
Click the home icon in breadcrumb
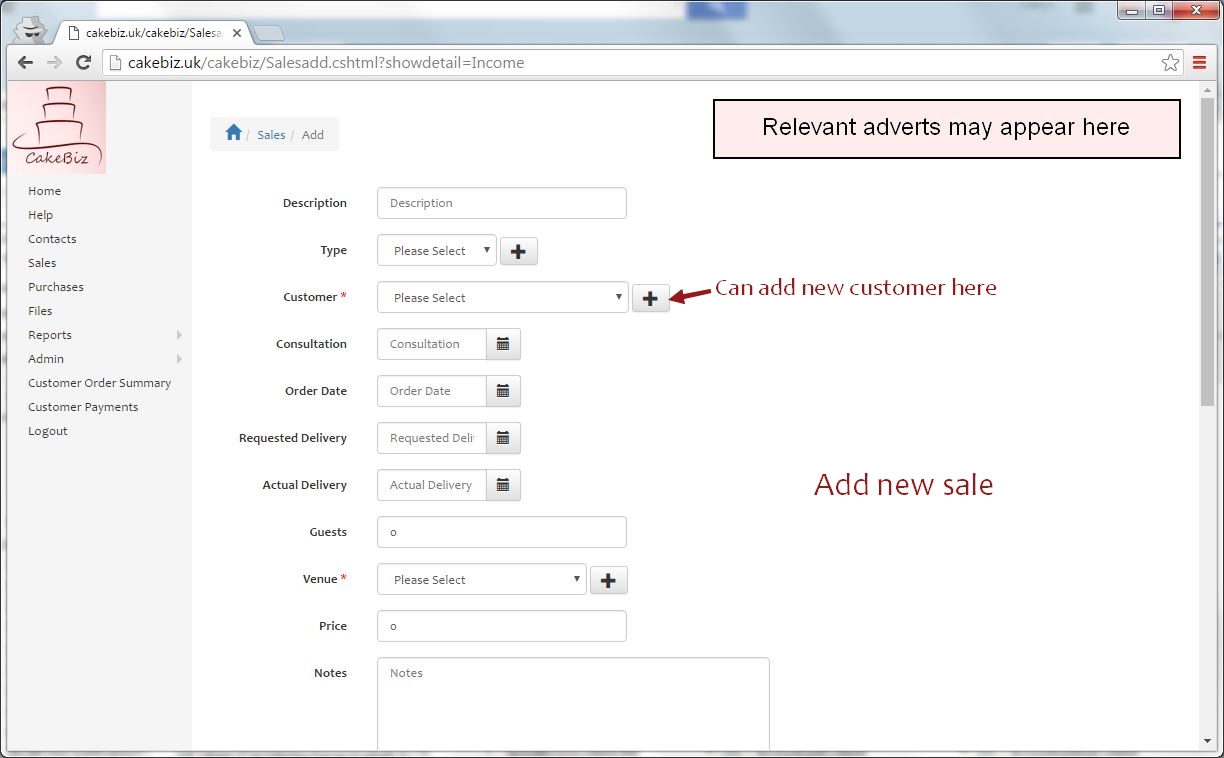point(233,133)
